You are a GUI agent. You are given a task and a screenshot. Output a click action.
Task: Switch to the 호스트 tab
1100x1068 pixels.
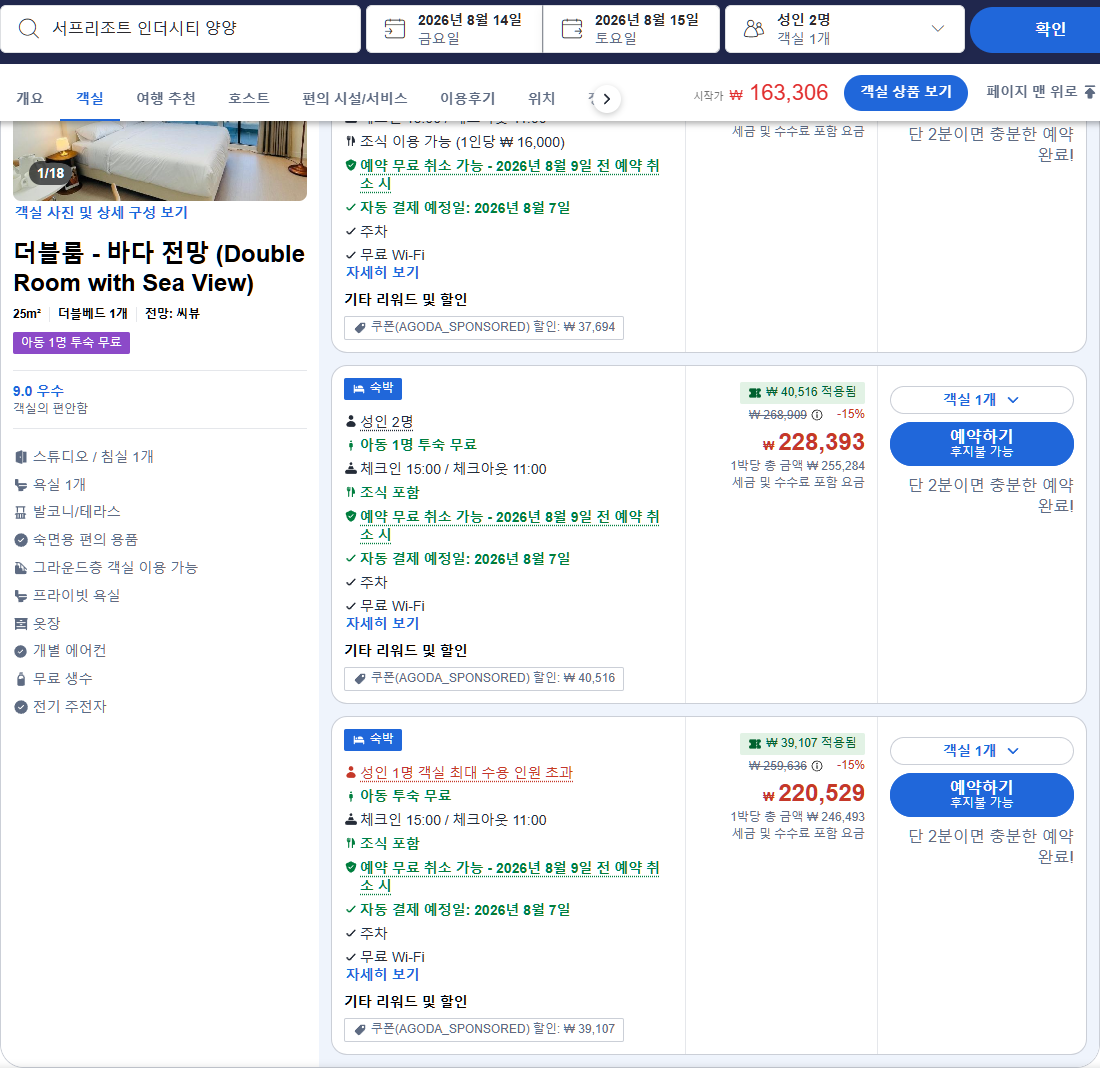pyautogui.click(x=248, y=98)
